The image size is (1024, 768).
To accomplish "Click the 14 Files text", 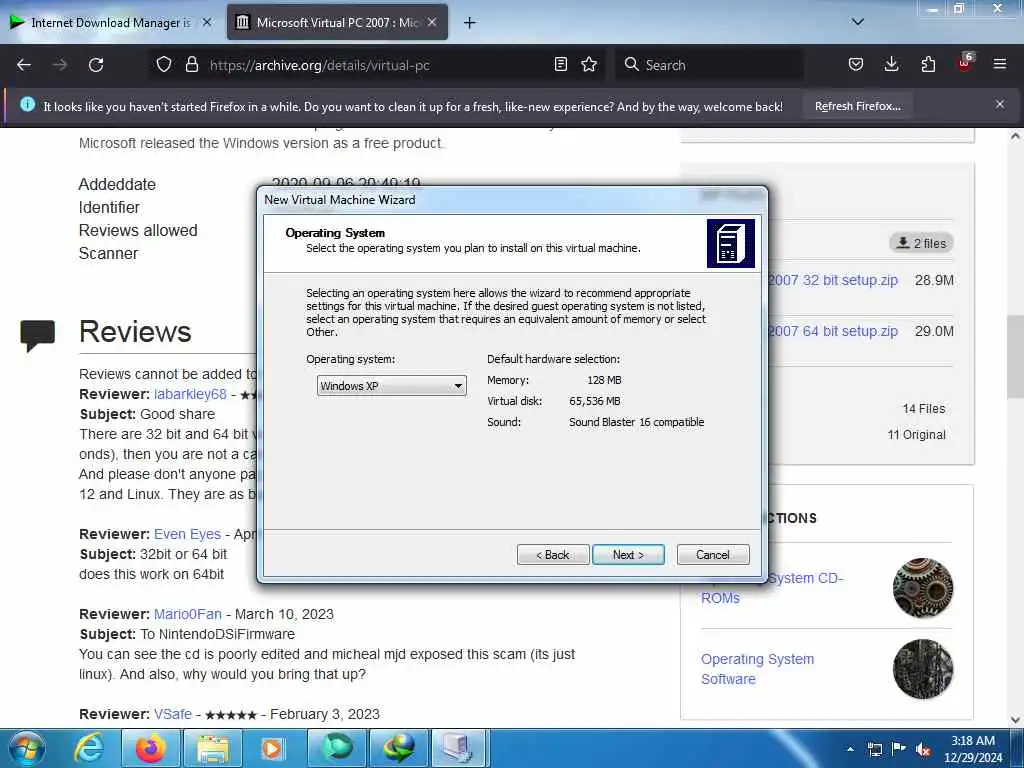I will [923, 409].
